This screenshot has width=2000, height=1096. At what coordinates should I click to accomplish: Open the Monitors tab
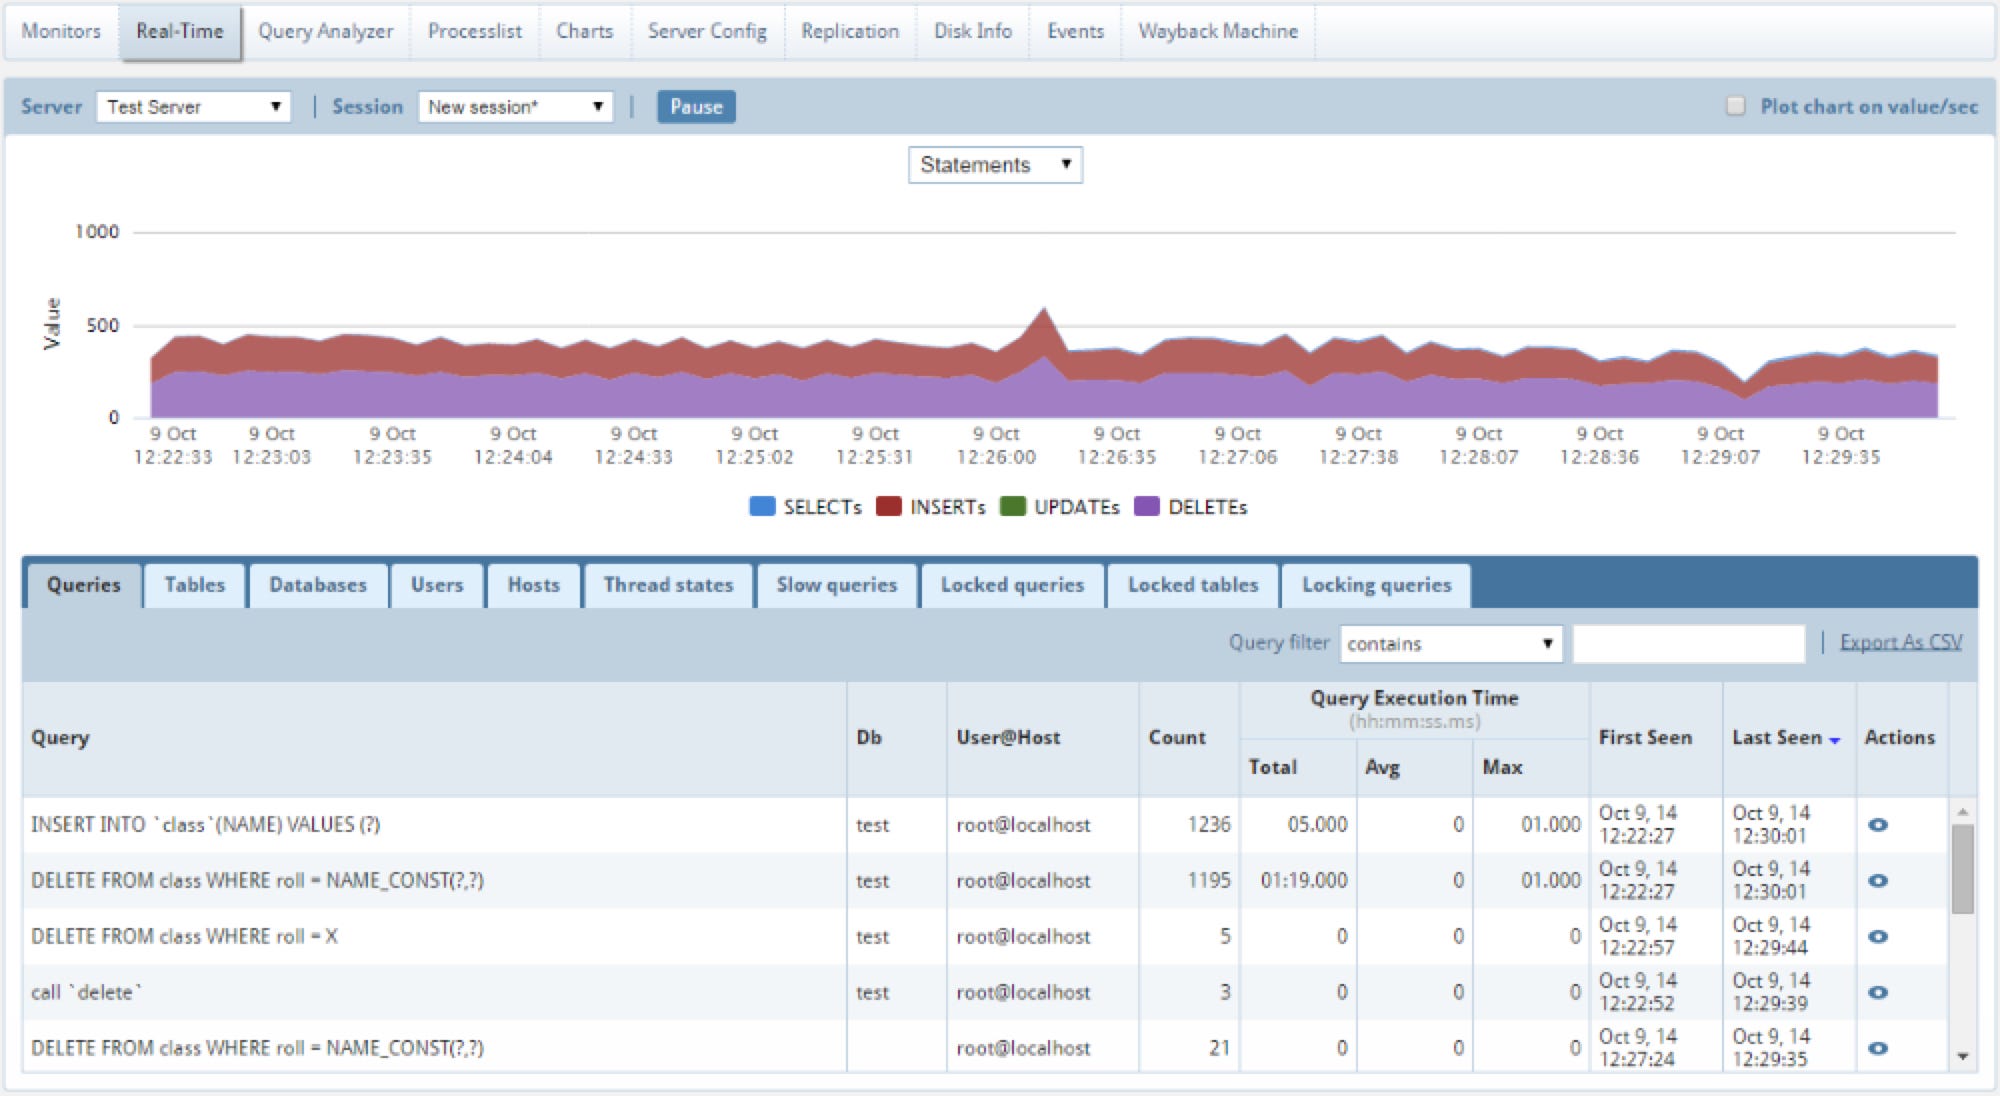point(61,31)
